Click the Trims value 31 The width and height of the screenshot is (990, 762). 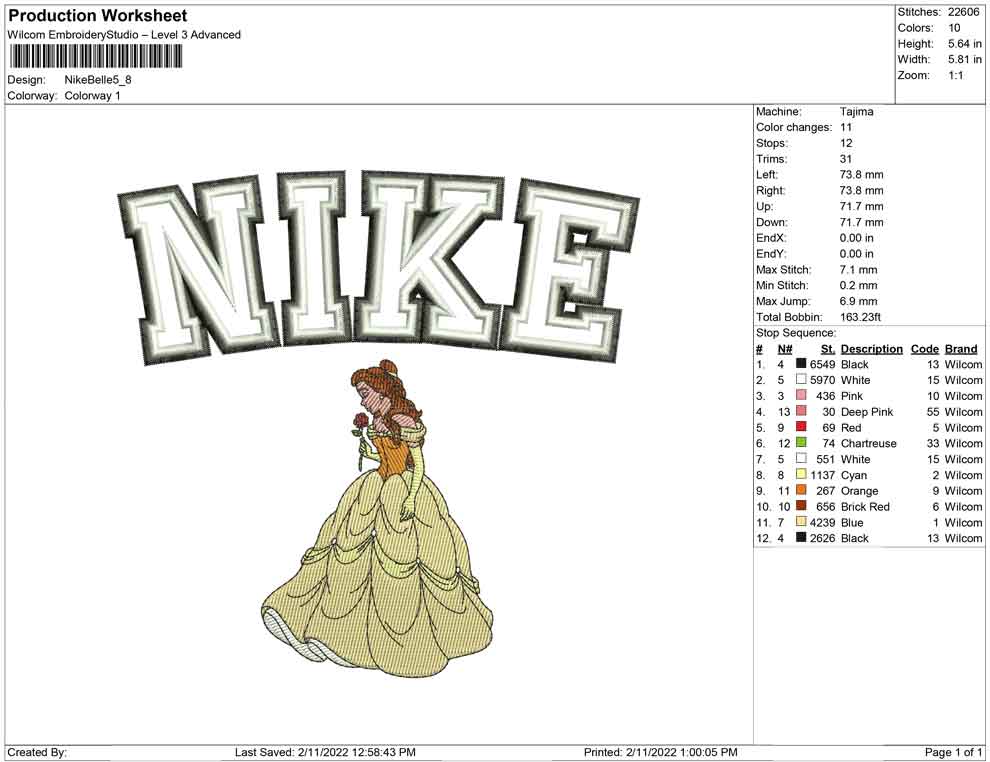[846, 159]
